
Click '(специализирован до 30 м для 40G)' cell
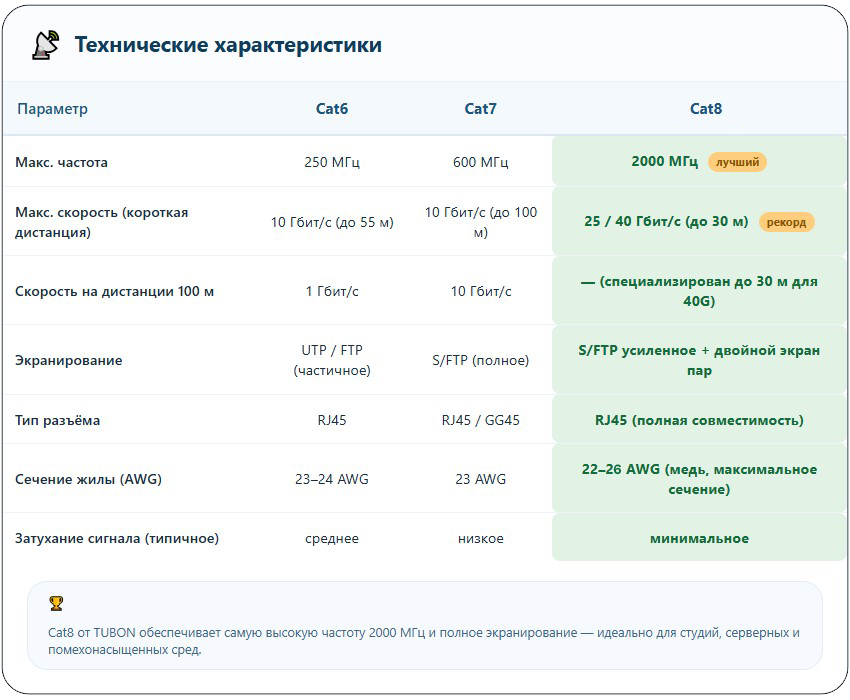pyautogui.click(x=699, y=291)
